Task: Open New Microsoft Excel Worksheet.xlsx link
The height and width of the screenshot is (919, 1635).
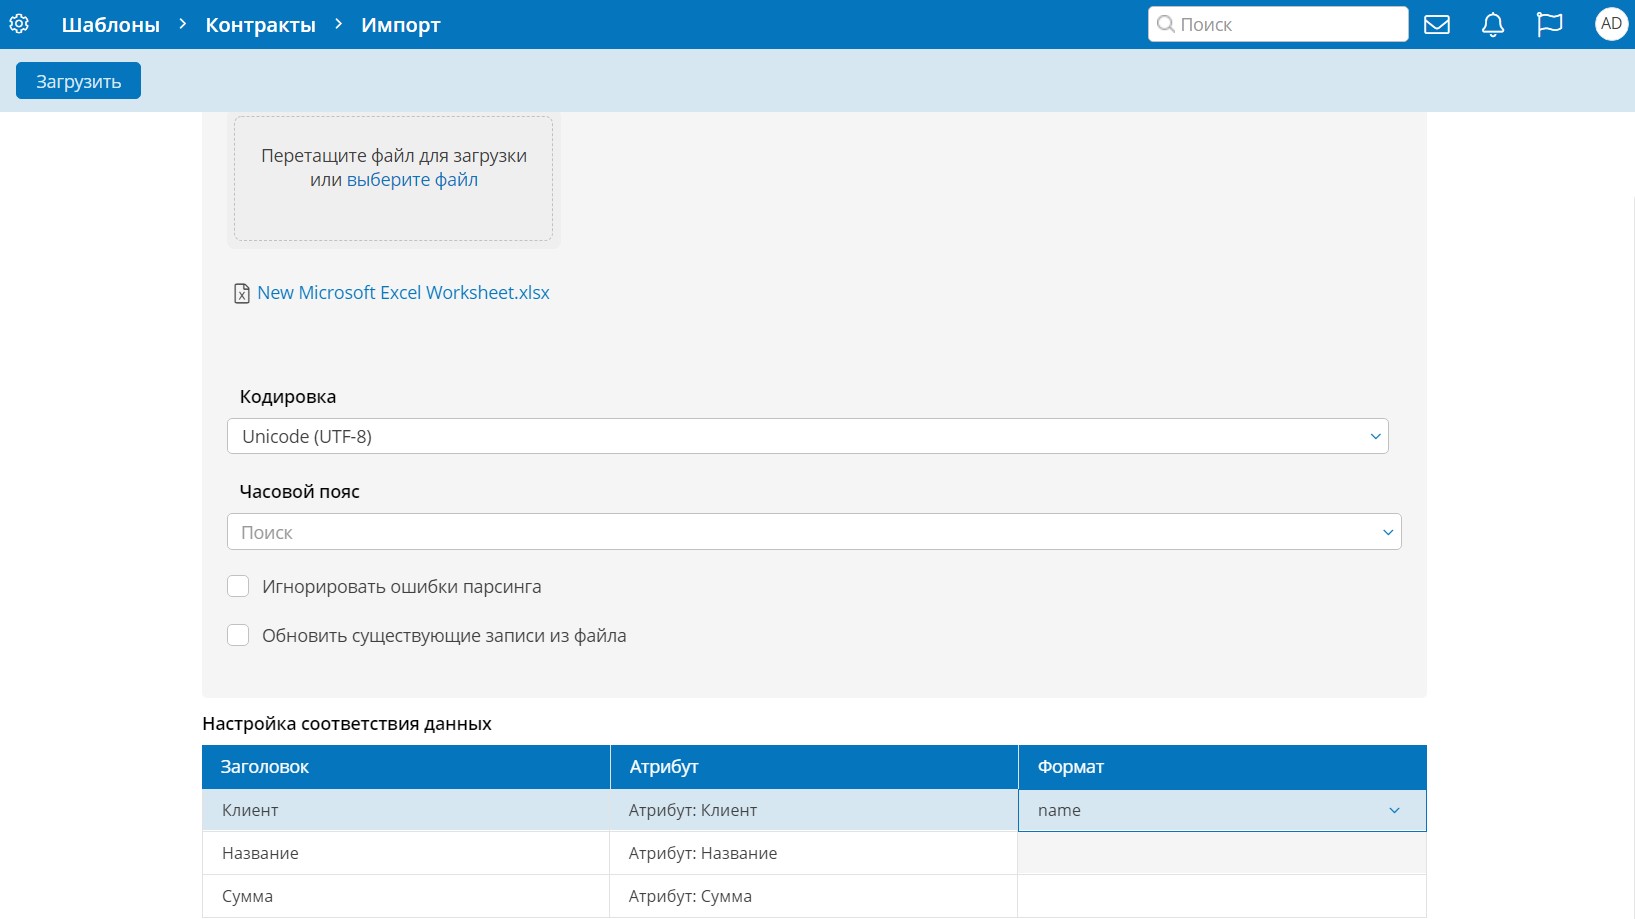Action: (x=403, y=293)
